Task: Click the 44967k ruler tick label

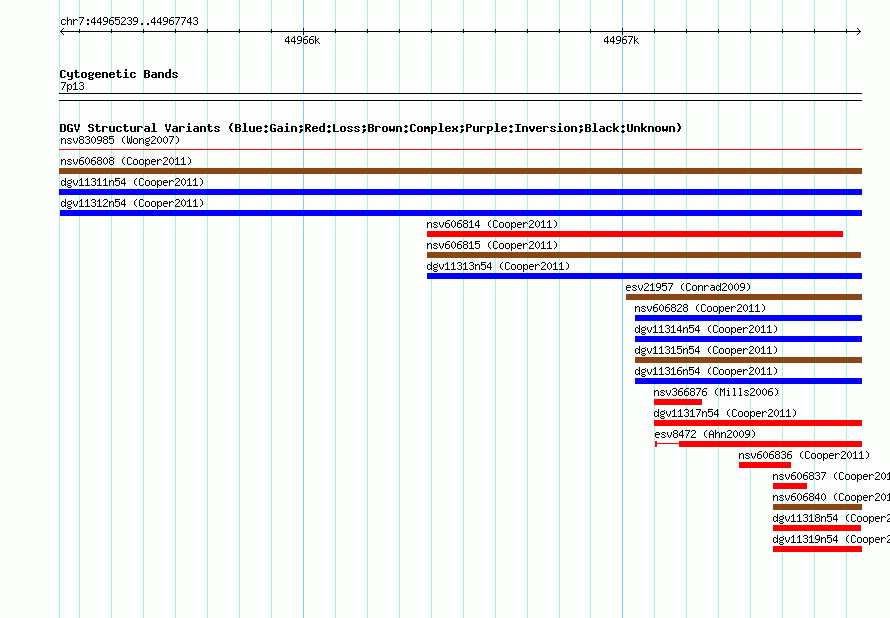Action: tap(621, 40)
